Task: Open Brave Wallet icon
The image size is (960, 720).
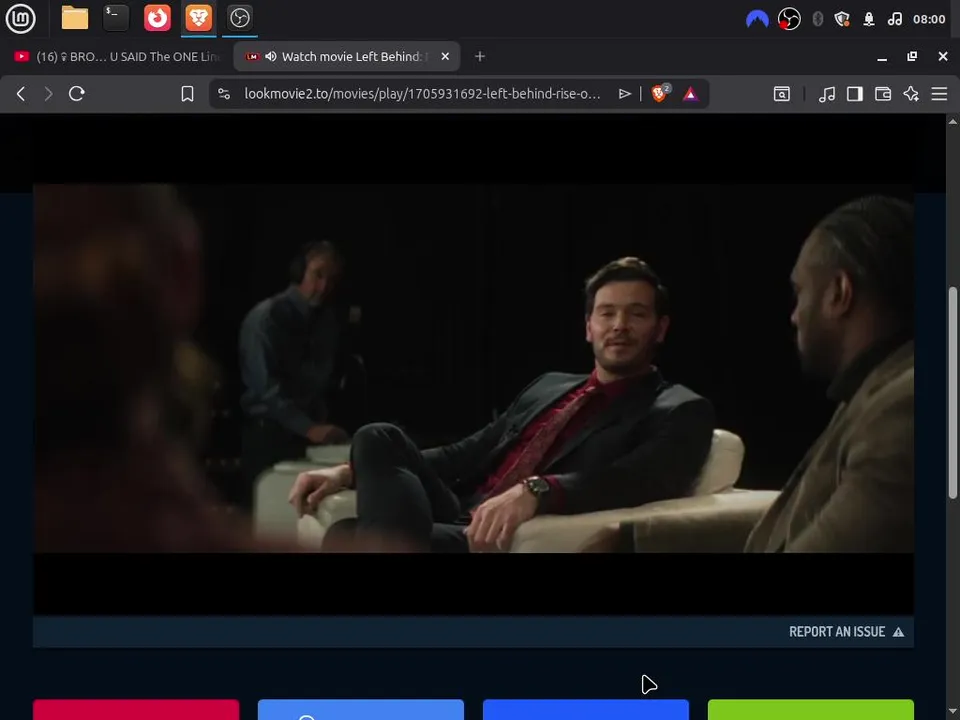Action: coord(883,94)
